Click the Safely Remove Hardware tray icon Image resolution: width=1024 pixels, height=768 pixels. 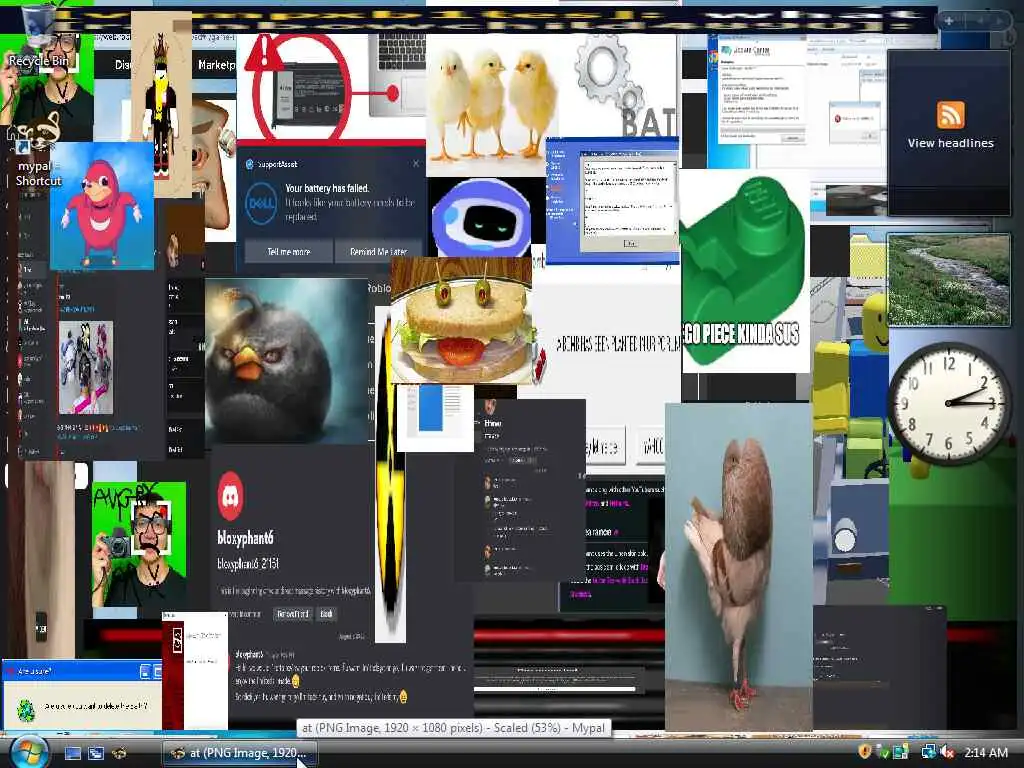[882, 752]
